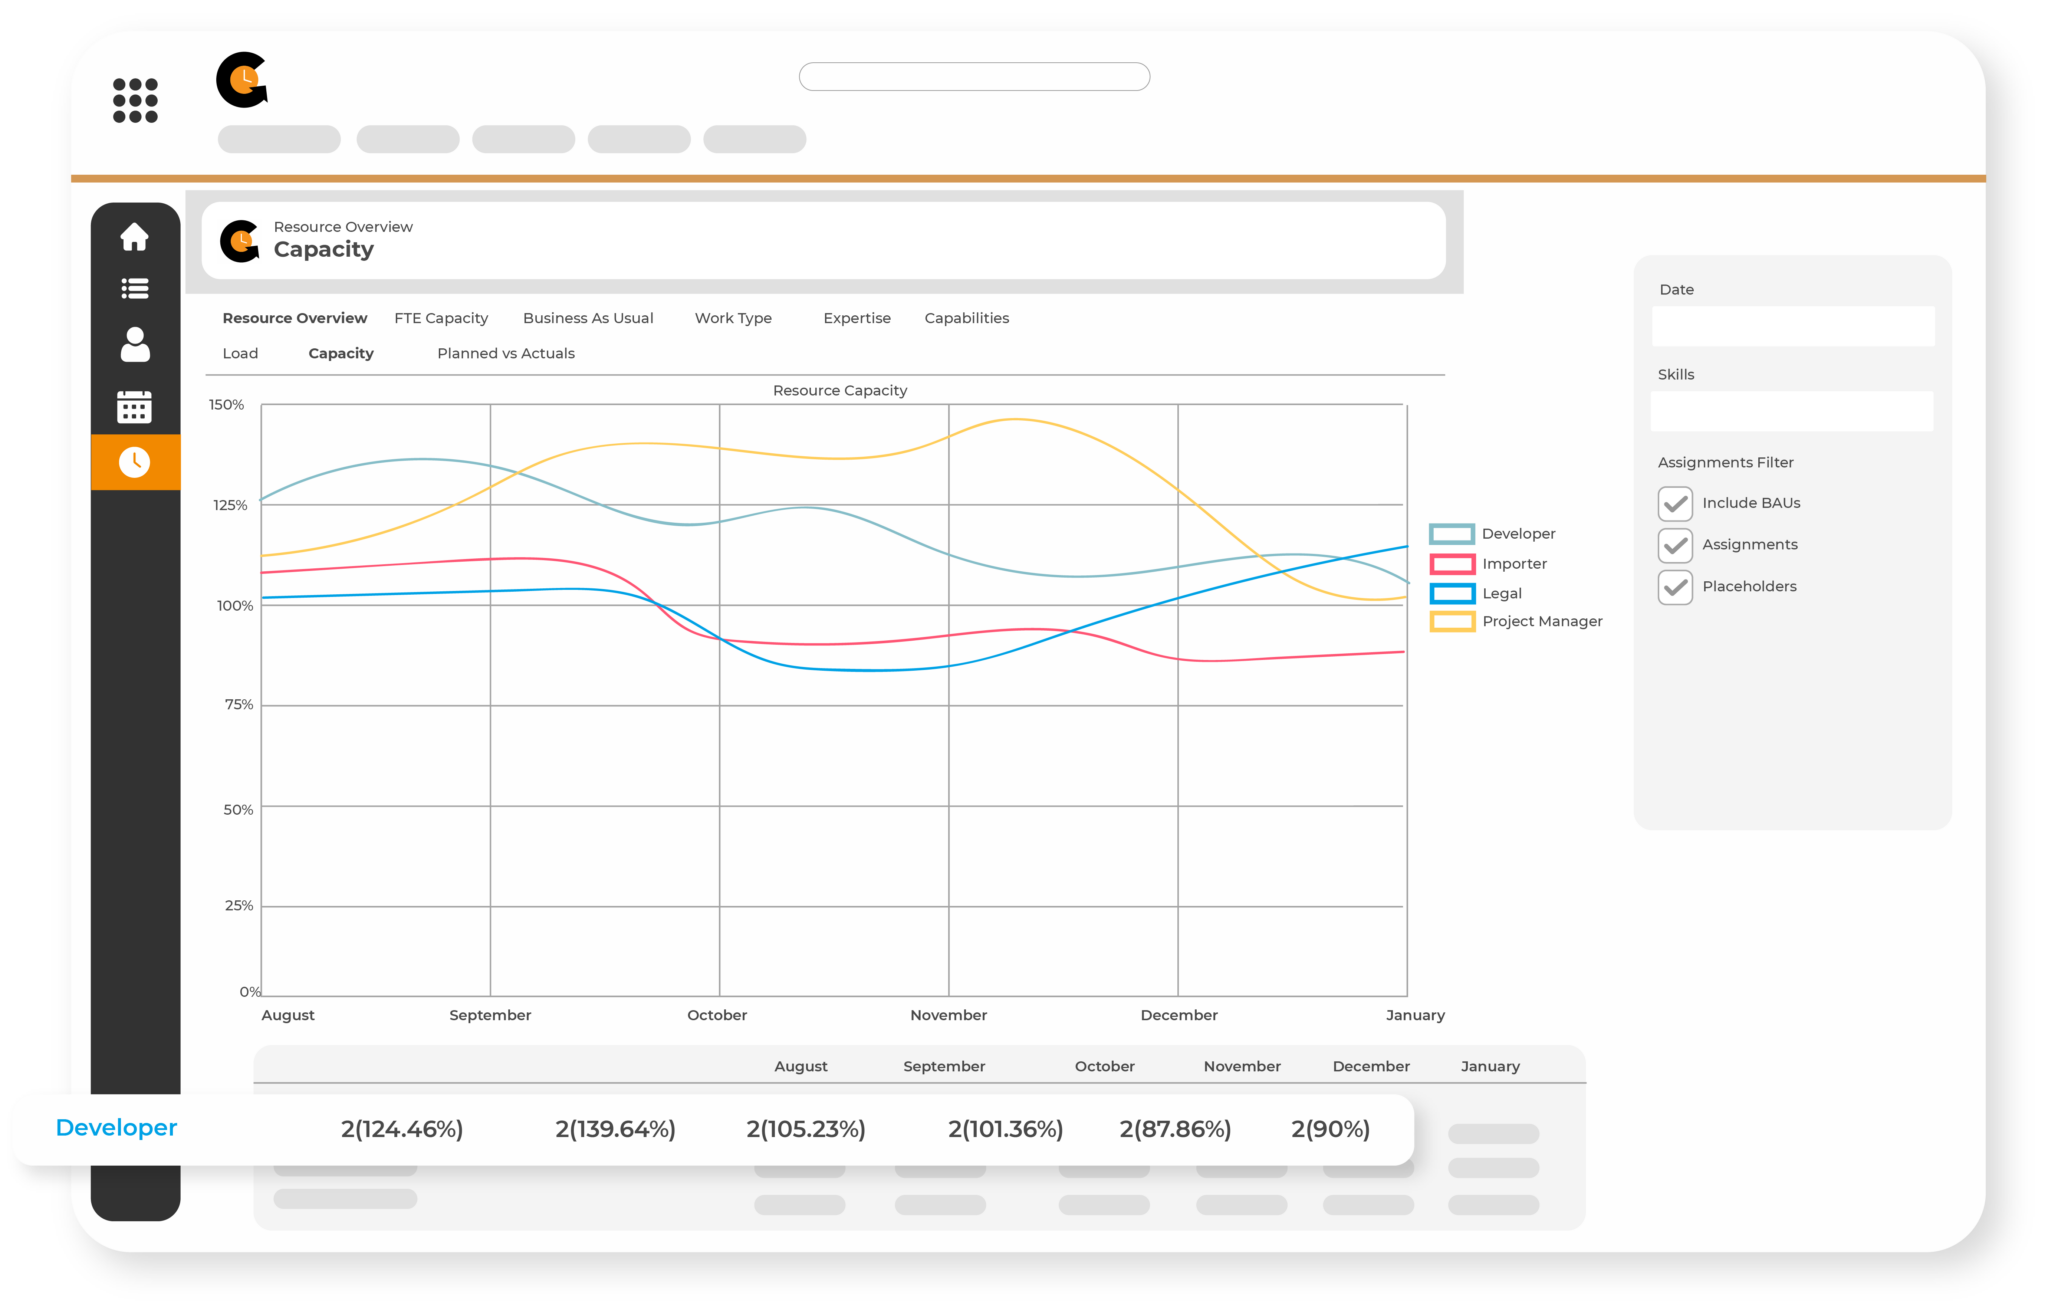Click the top search bar
This screenshot has width=2048, height=1314.
pos(974,76)
